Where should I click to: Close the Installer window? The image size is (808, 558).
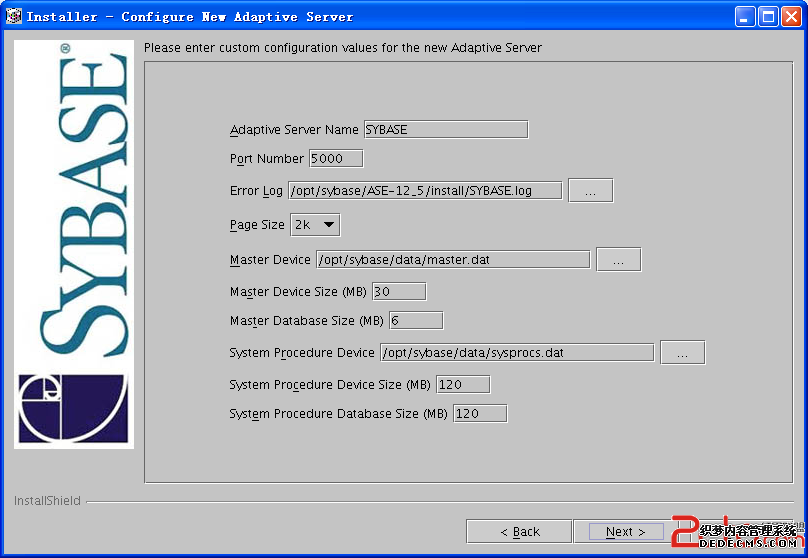pos(791,16)
